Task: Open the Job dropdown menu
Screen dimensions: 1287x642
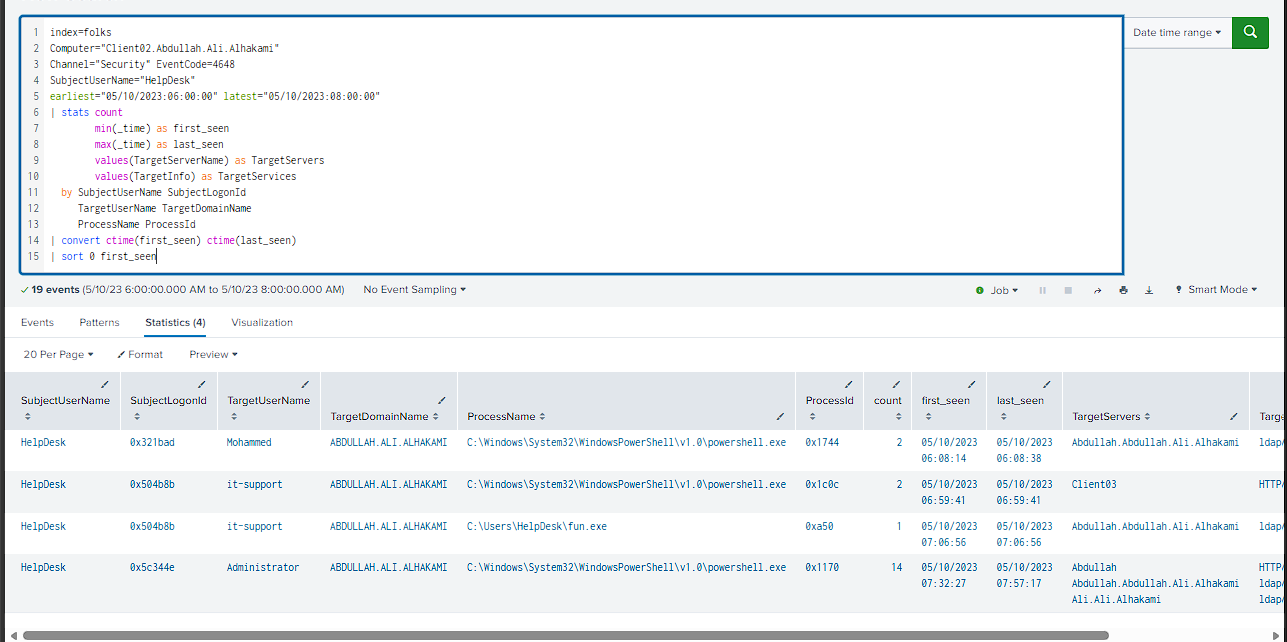Action: point(1004,290)
